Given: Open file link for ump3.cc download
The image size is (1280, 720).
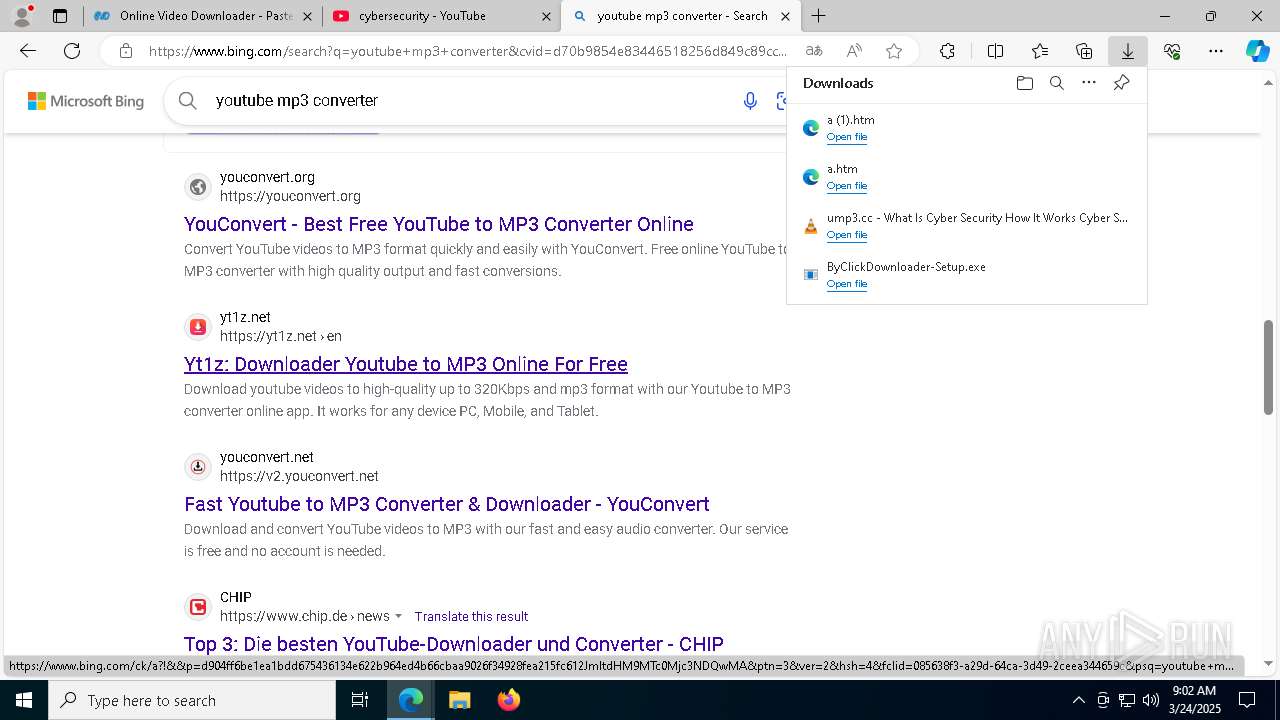Looking at the screenshot, I should [x=847, y=235].
